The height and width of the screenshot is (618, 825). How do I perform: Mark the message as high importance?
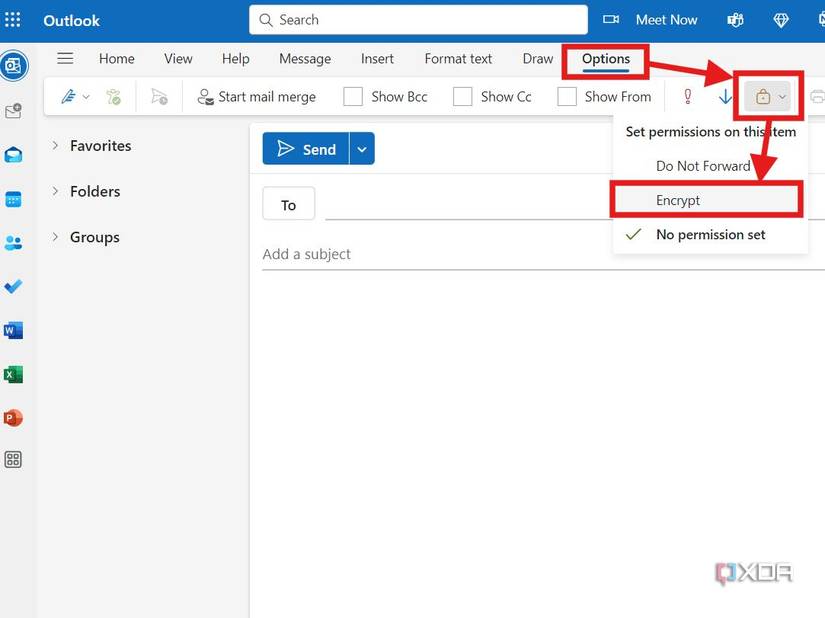(x=688, y=96)
